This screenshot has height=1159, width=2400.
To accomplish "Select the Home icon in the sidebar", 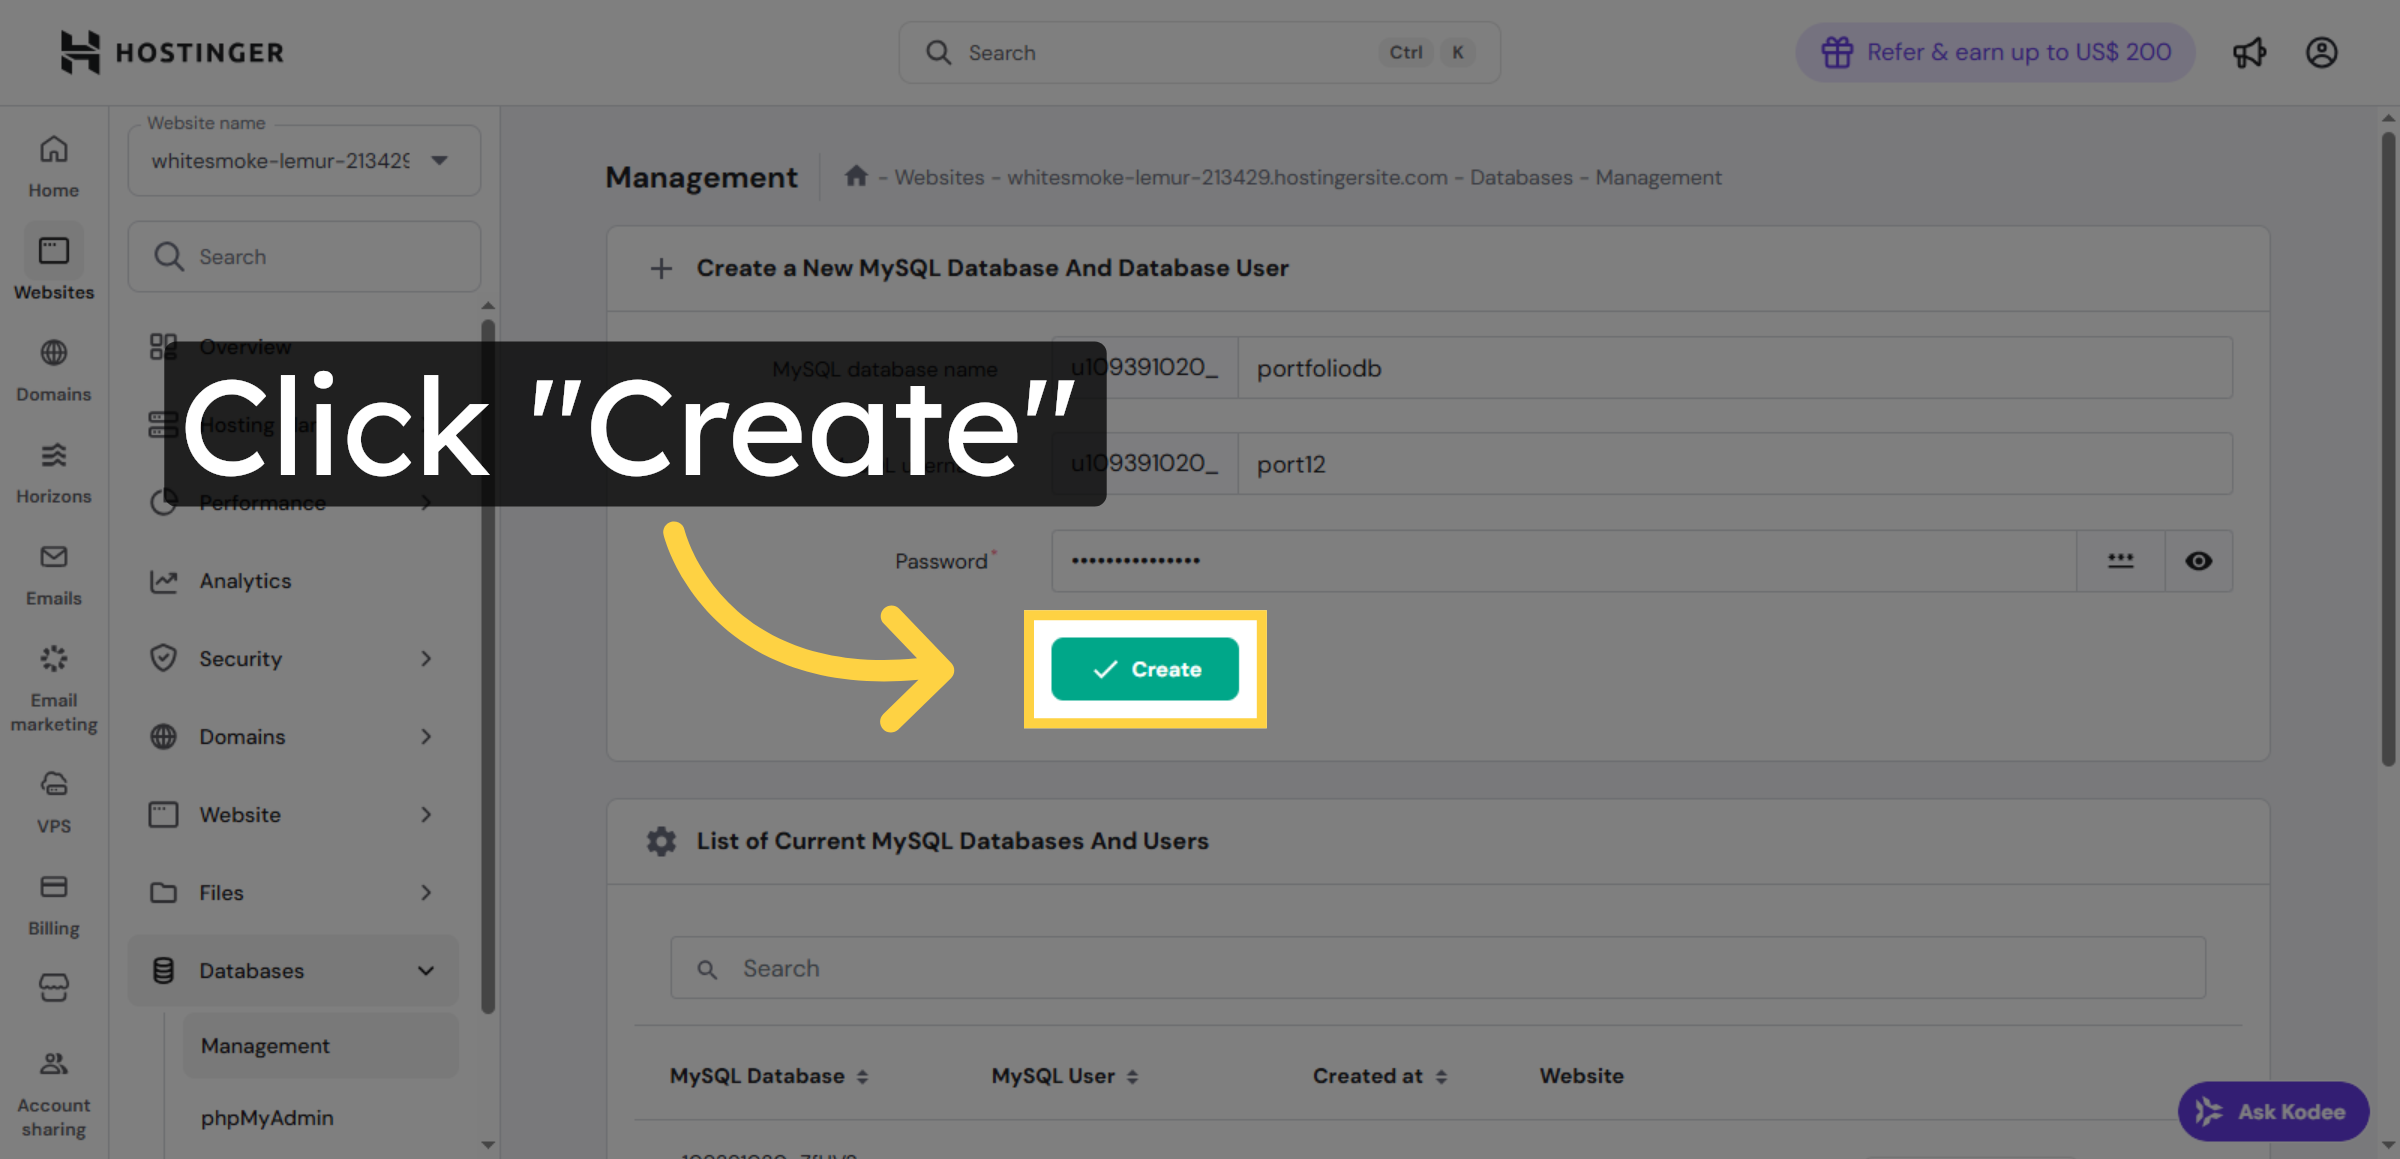I will click(53, 148).
